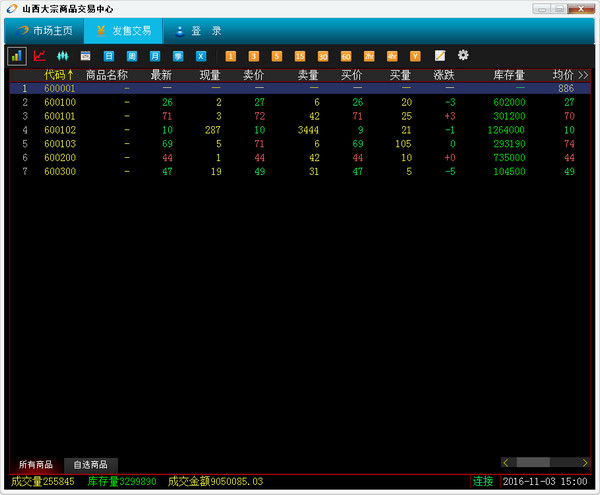Switch to weekly (周) period icon
The width and height of the screenshot is (600, 495).
tap(132, 56)
